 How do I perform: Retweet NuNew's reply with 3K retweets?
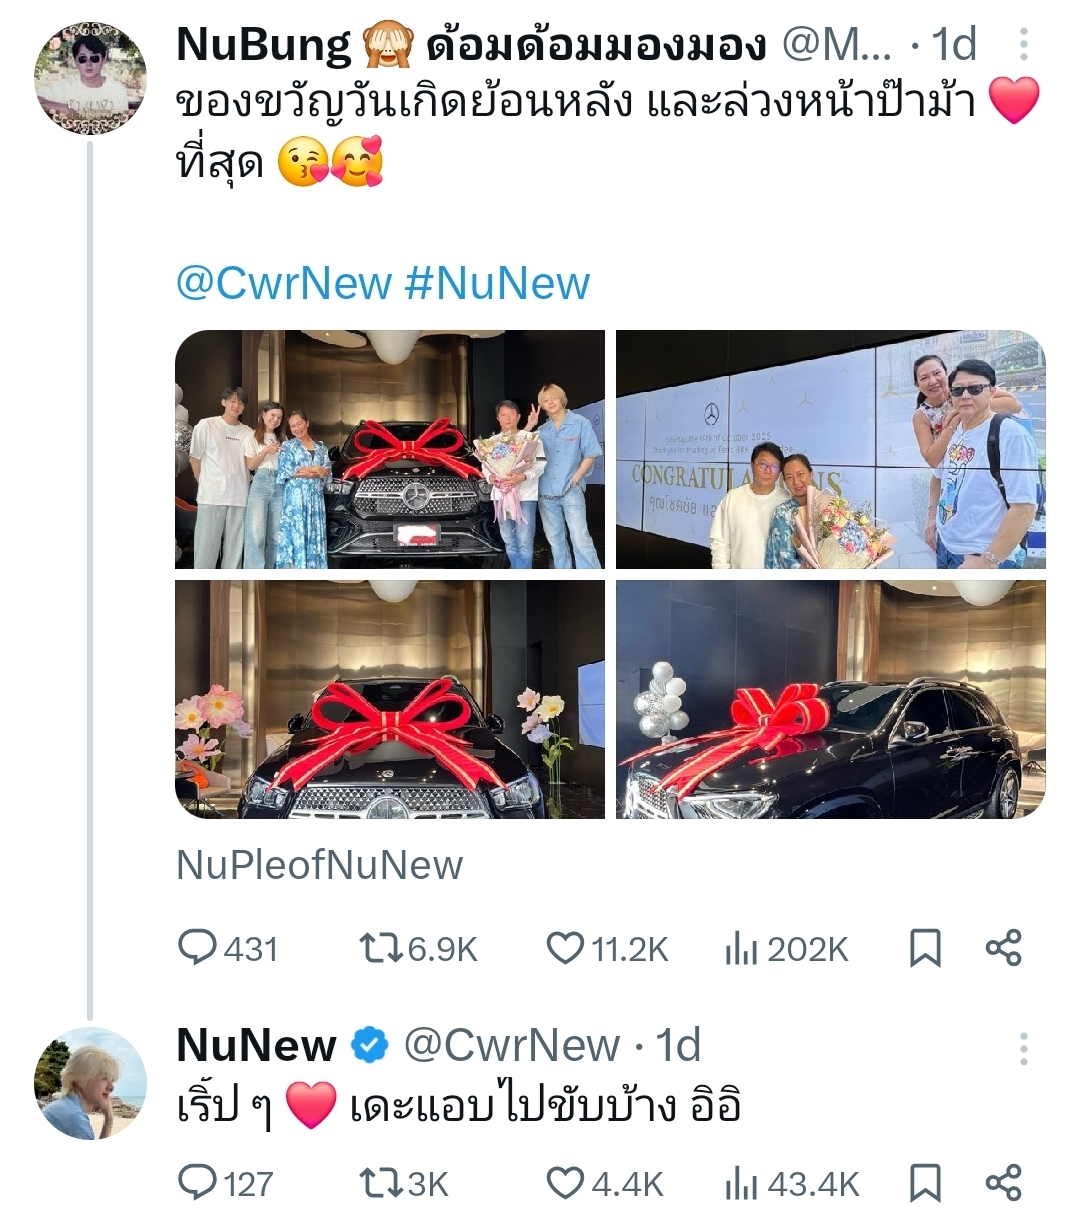(404, 1184)
